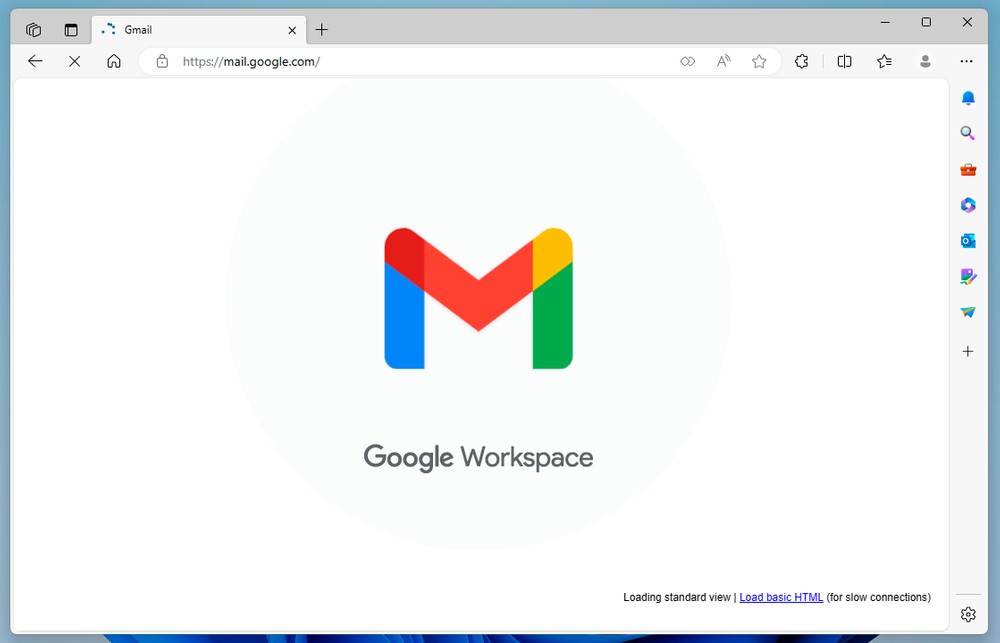Go to the browser home page
The height and width of the screenshot is (643, 1000).
114,61
